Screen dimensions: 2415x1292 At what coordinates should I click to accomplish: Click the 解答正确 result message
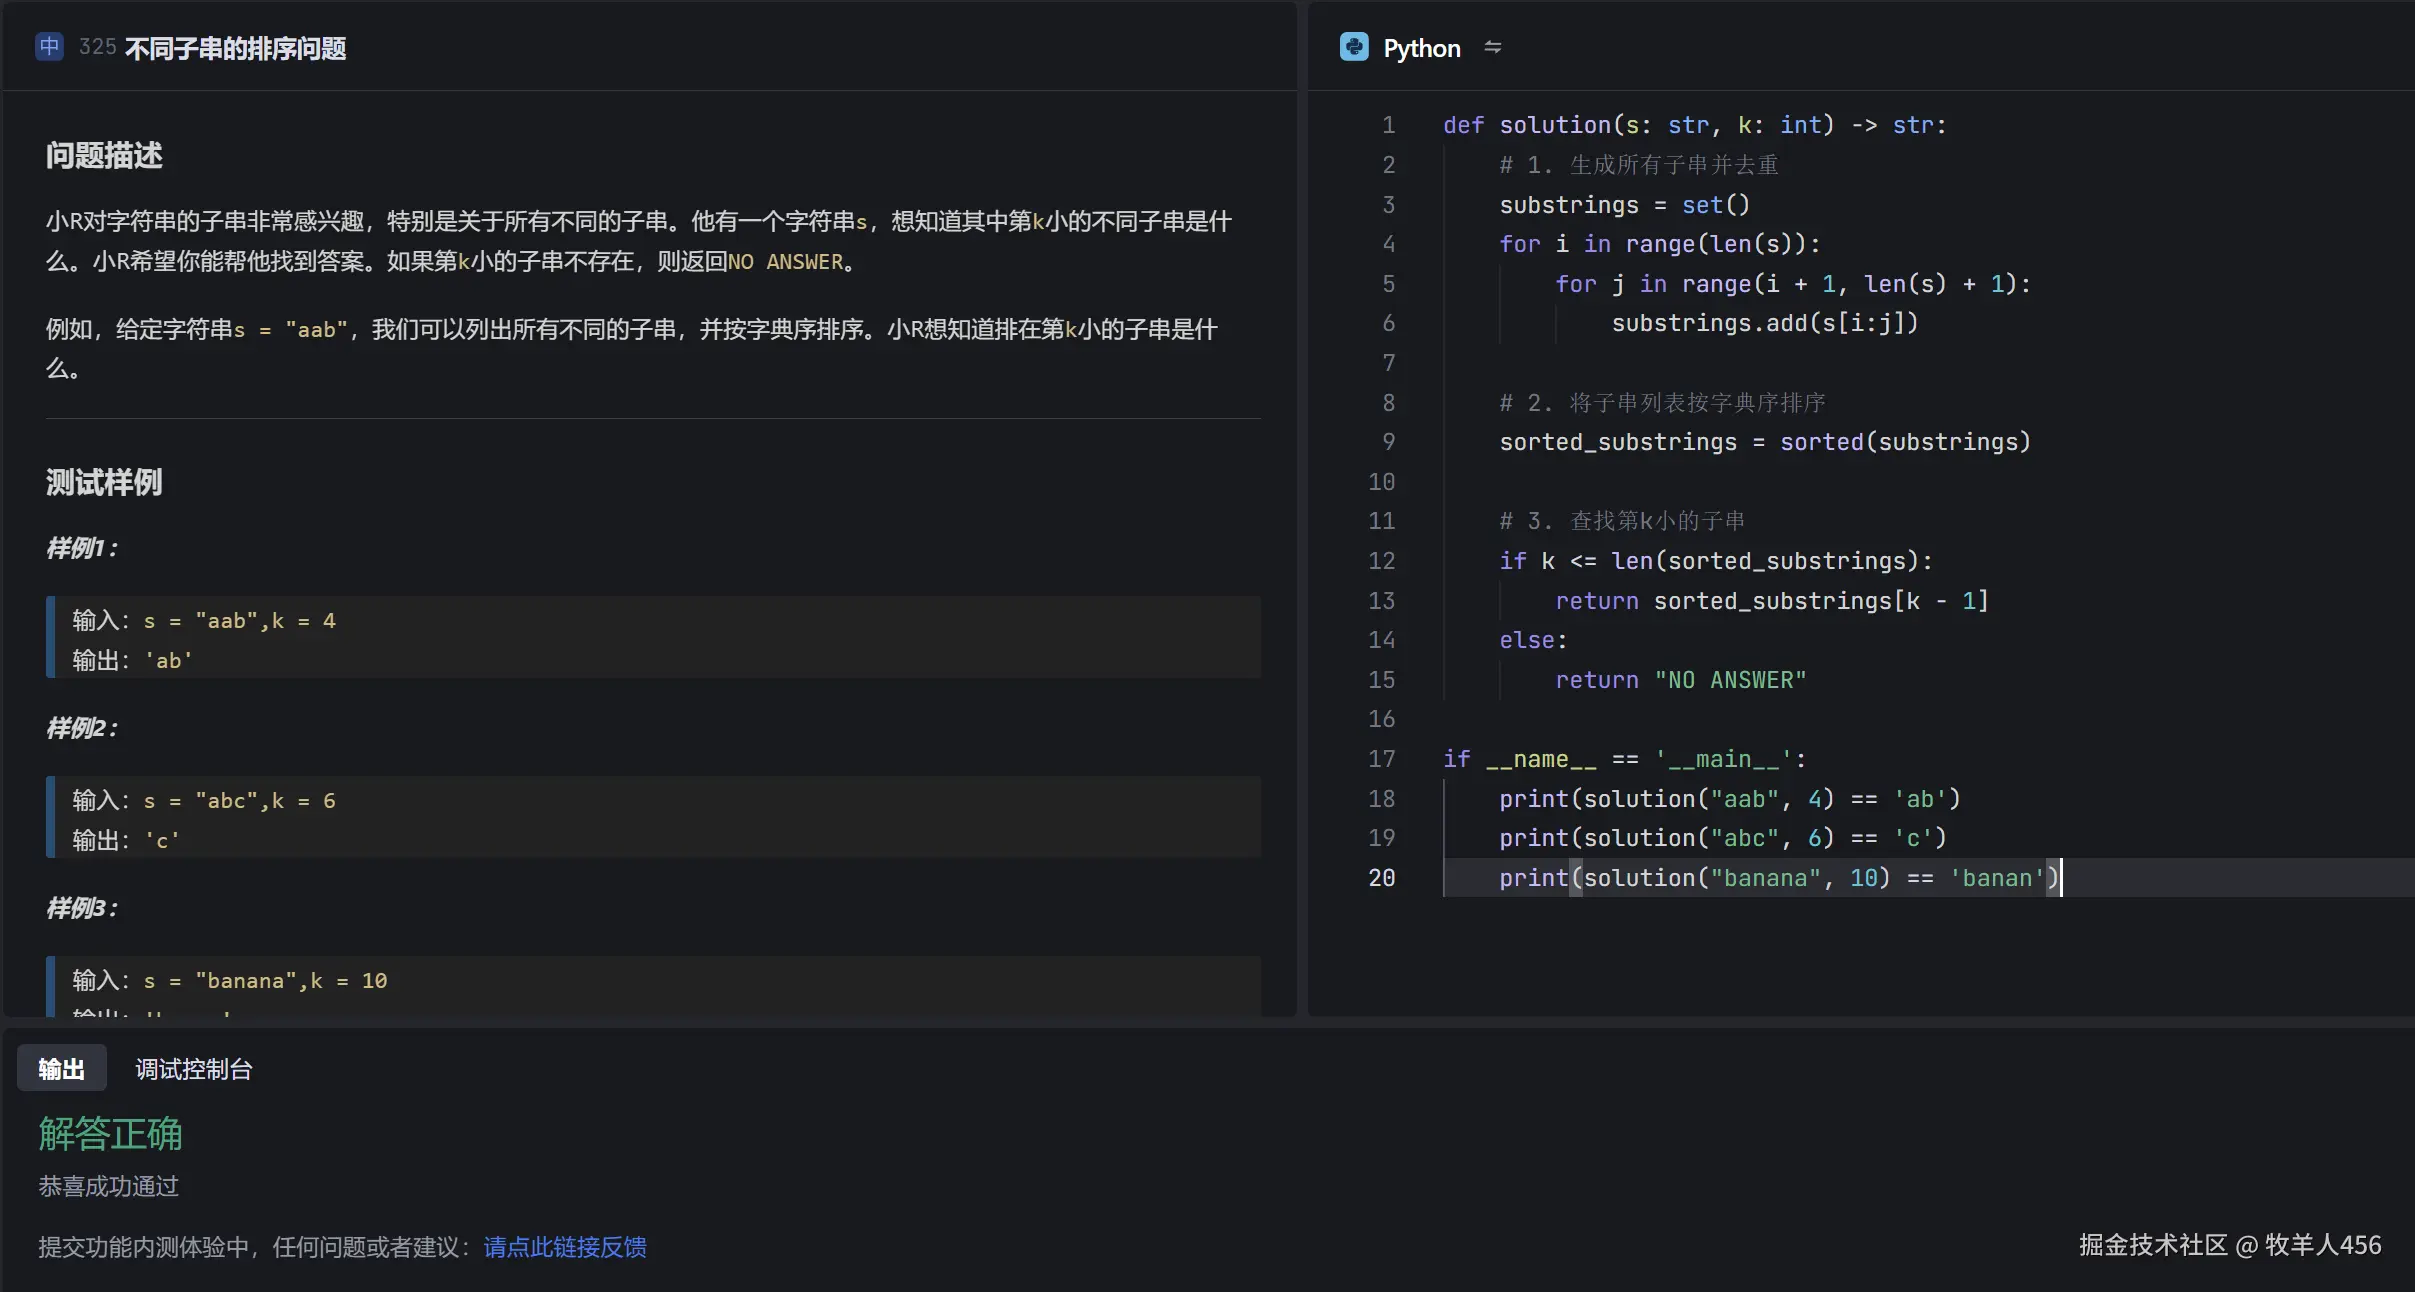point(110,1134)
